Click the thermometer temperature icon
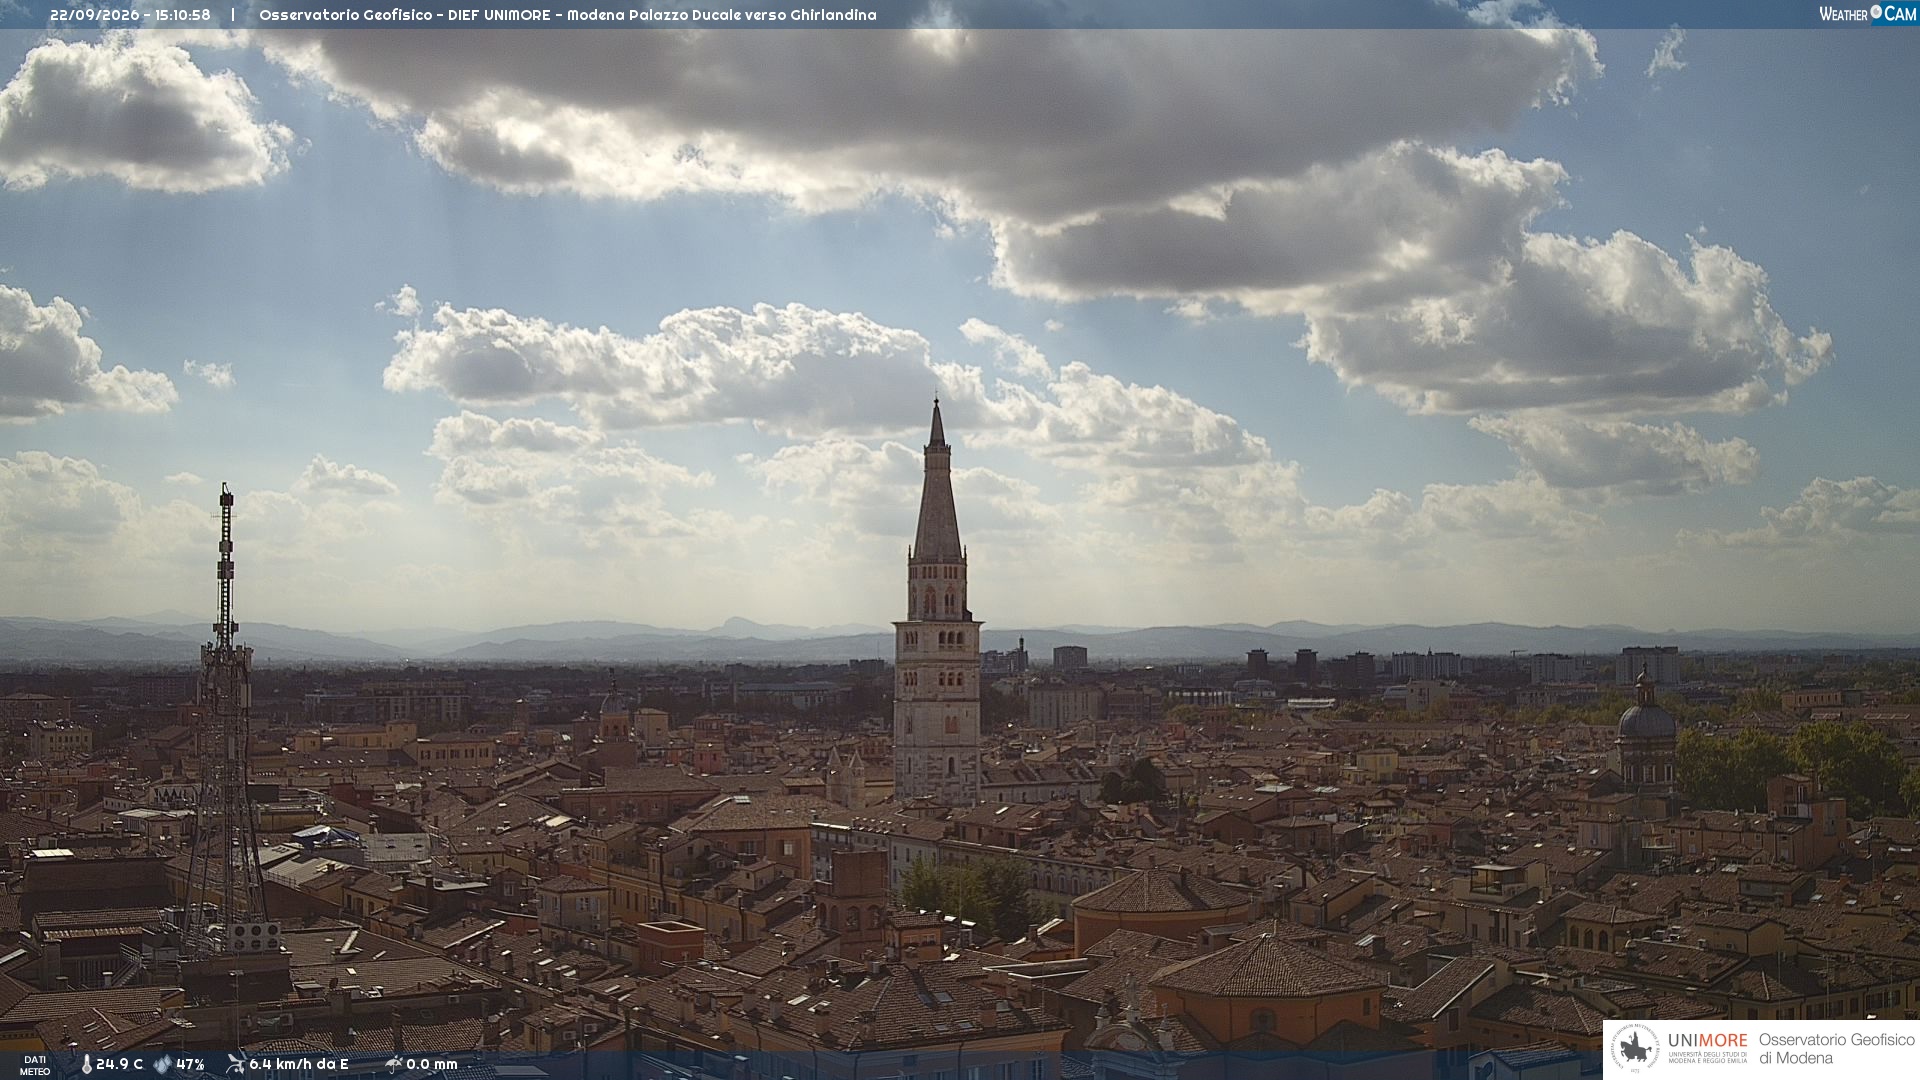Viewport: 1920px width, 1080px height. click(x=86, y=1064)
